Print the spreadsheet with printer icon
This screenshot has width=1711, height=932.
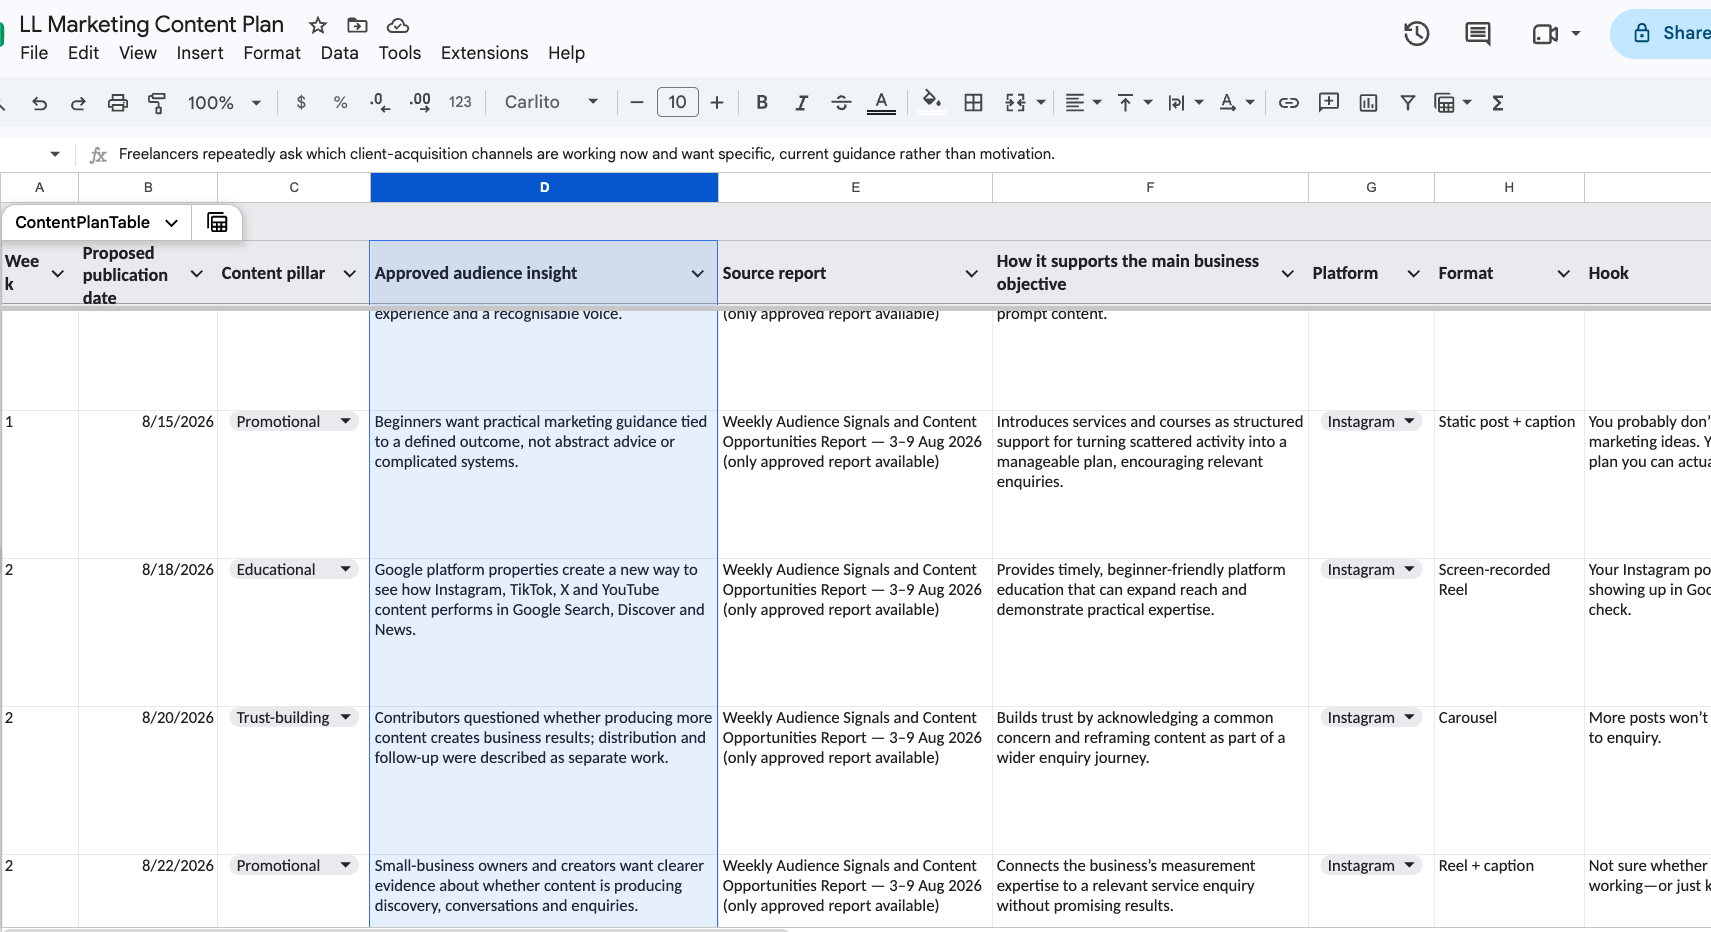tap(118, 103)
